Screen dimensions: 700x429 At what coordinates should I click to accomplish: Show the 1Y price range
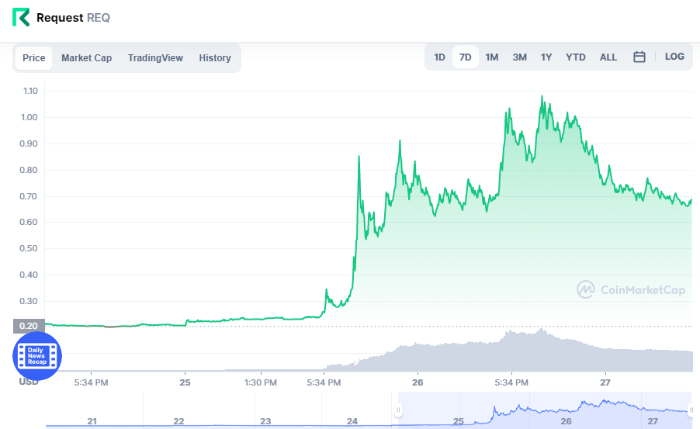(546, 57)
